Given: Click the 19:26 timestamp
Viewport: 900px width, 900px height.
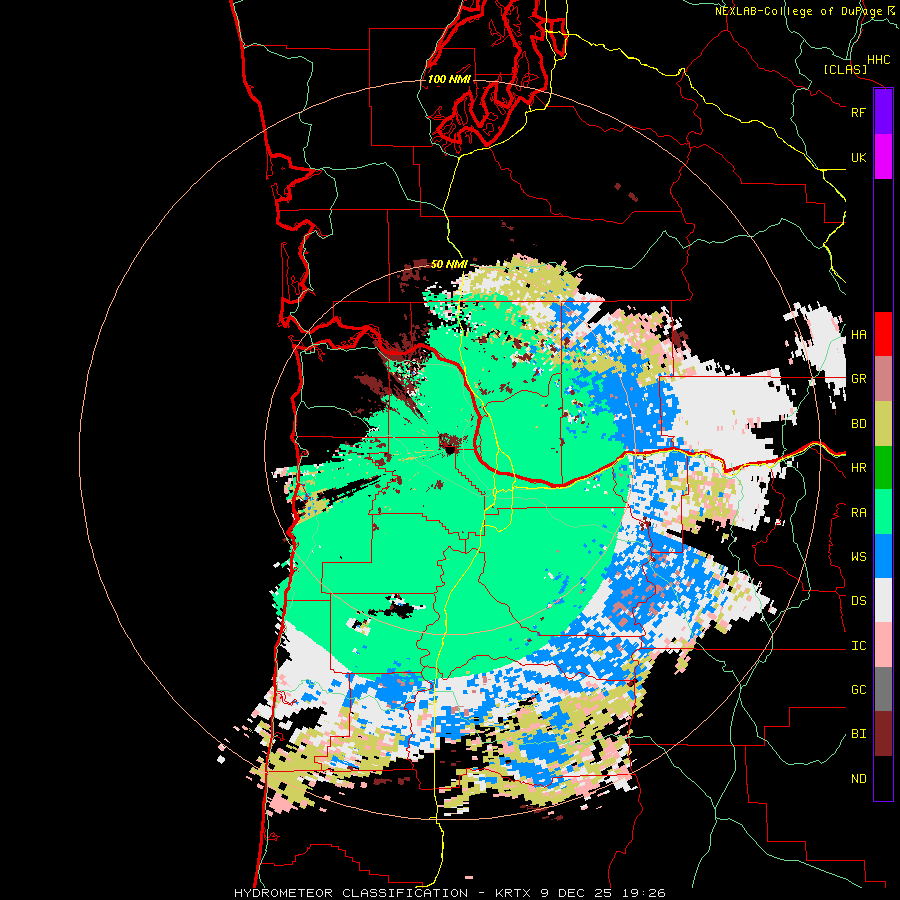Looking at the screenshot, I should (642, 893).
